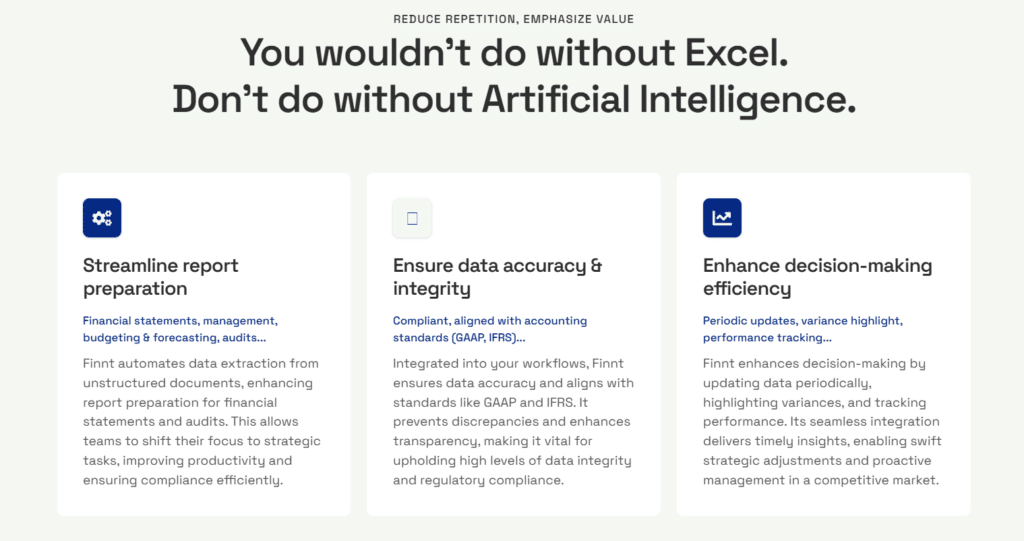Click the paragraph starting "Finnt automates data extraction"
The height and width of the screenshot is (541, 1024).
[202, 421]
